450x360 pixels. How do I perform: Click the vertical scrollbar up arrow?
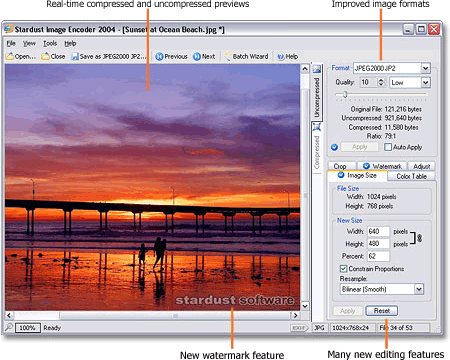(x=305, y=69)
